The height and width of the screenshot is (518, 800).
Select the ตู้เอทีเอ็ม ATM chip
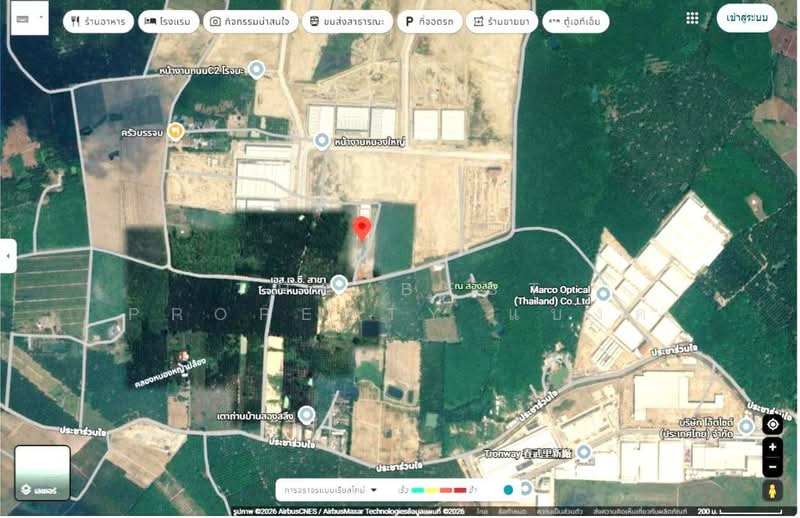point(576,21)
